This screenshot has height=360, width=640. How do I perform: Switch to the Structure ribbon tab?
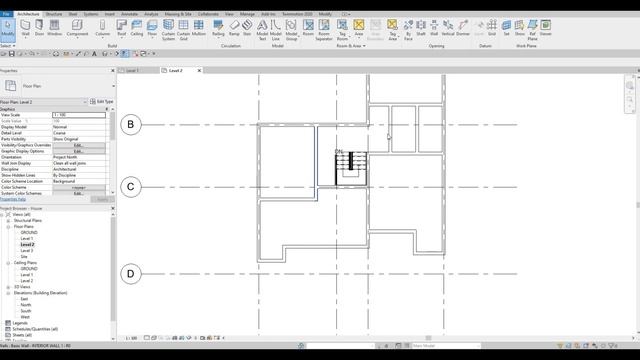tap(53, 14)
